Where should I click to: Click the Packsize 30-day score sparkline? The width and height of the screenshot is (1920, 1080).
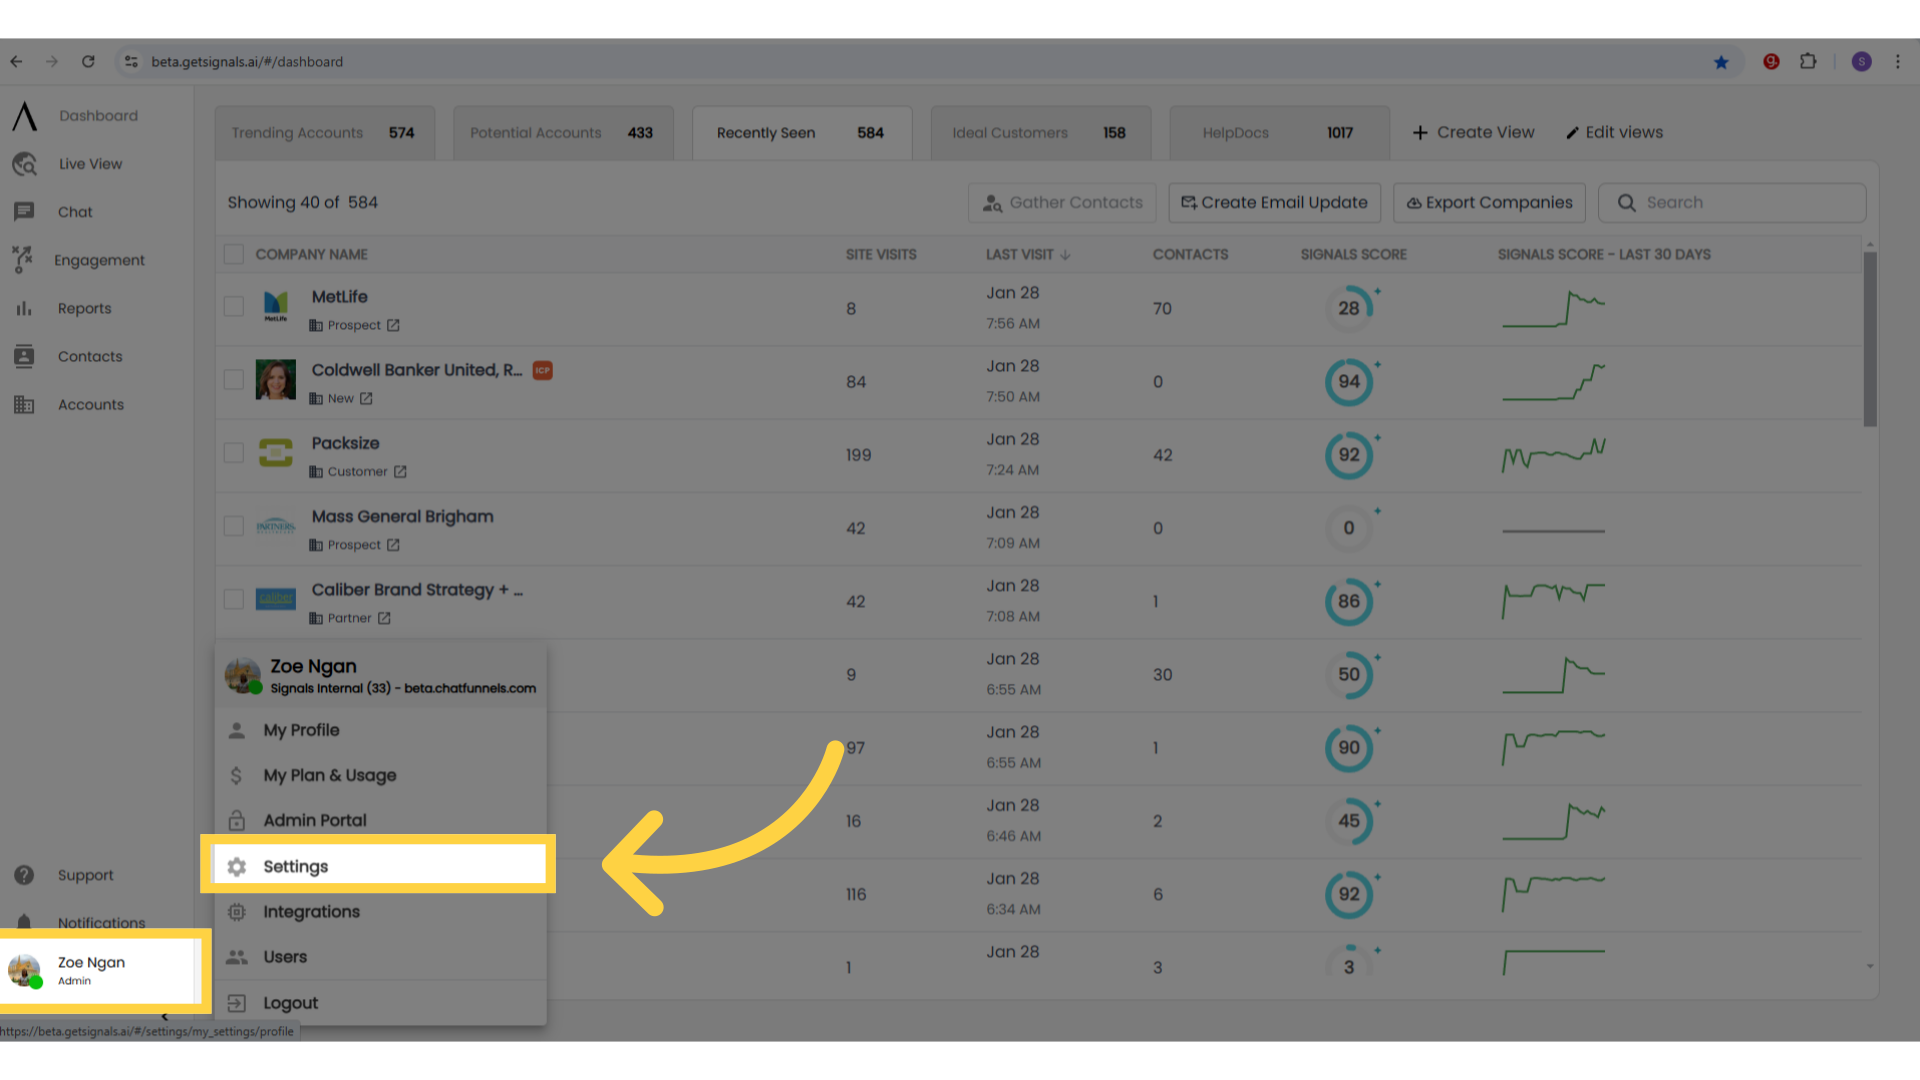[x=1553, y=455]
